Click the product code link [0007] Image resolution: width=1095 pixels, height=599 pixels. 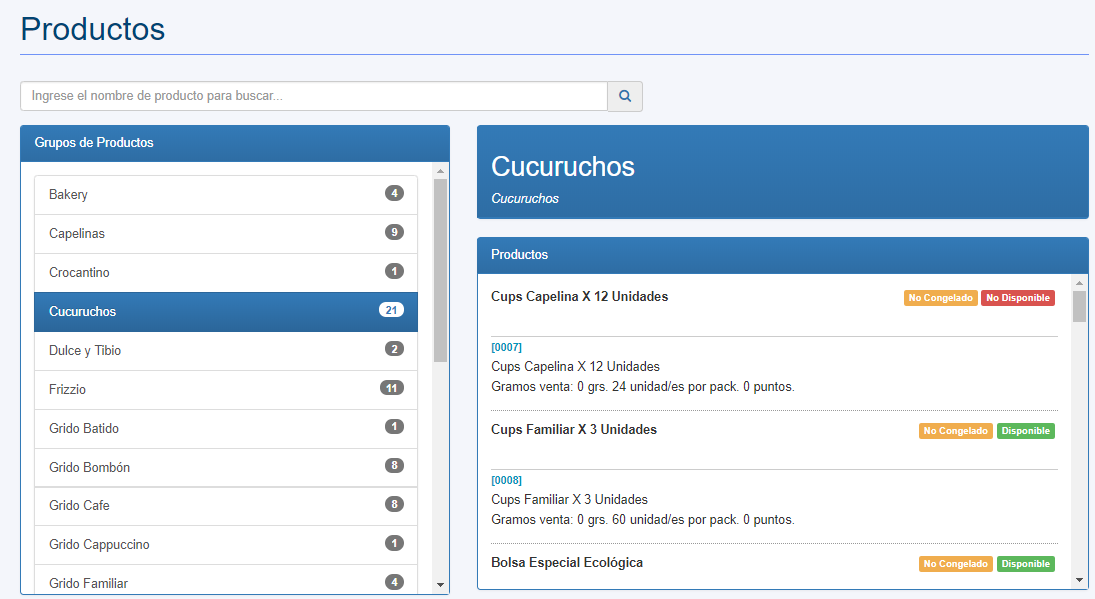click(x=506, y=347)
